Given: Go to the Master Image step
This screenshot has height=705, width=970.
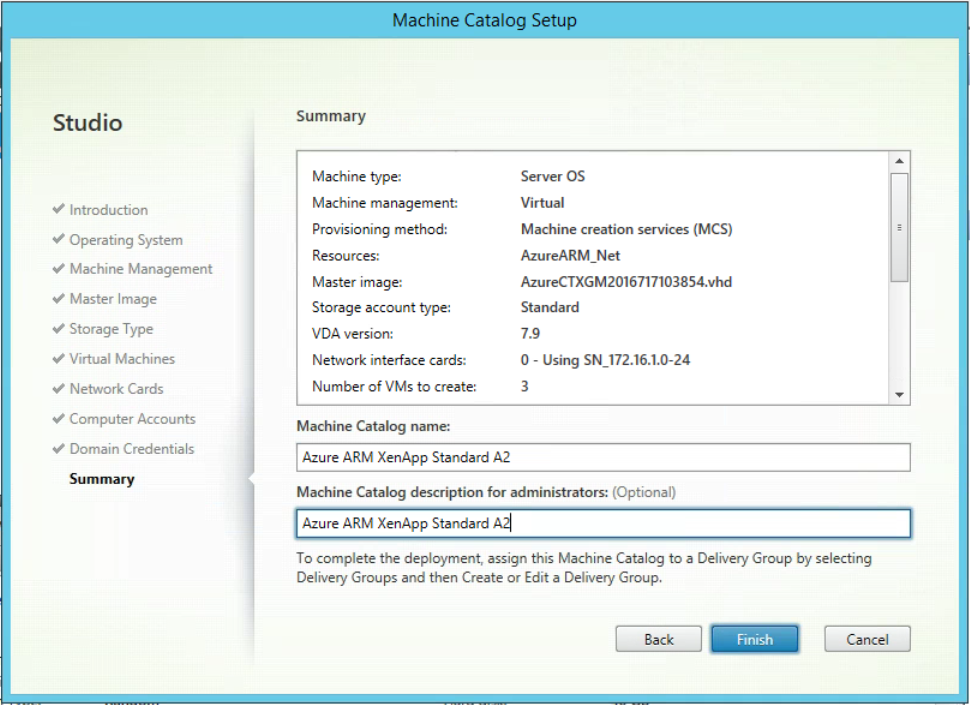Looking at the screenshot, I should coord(113,299).
